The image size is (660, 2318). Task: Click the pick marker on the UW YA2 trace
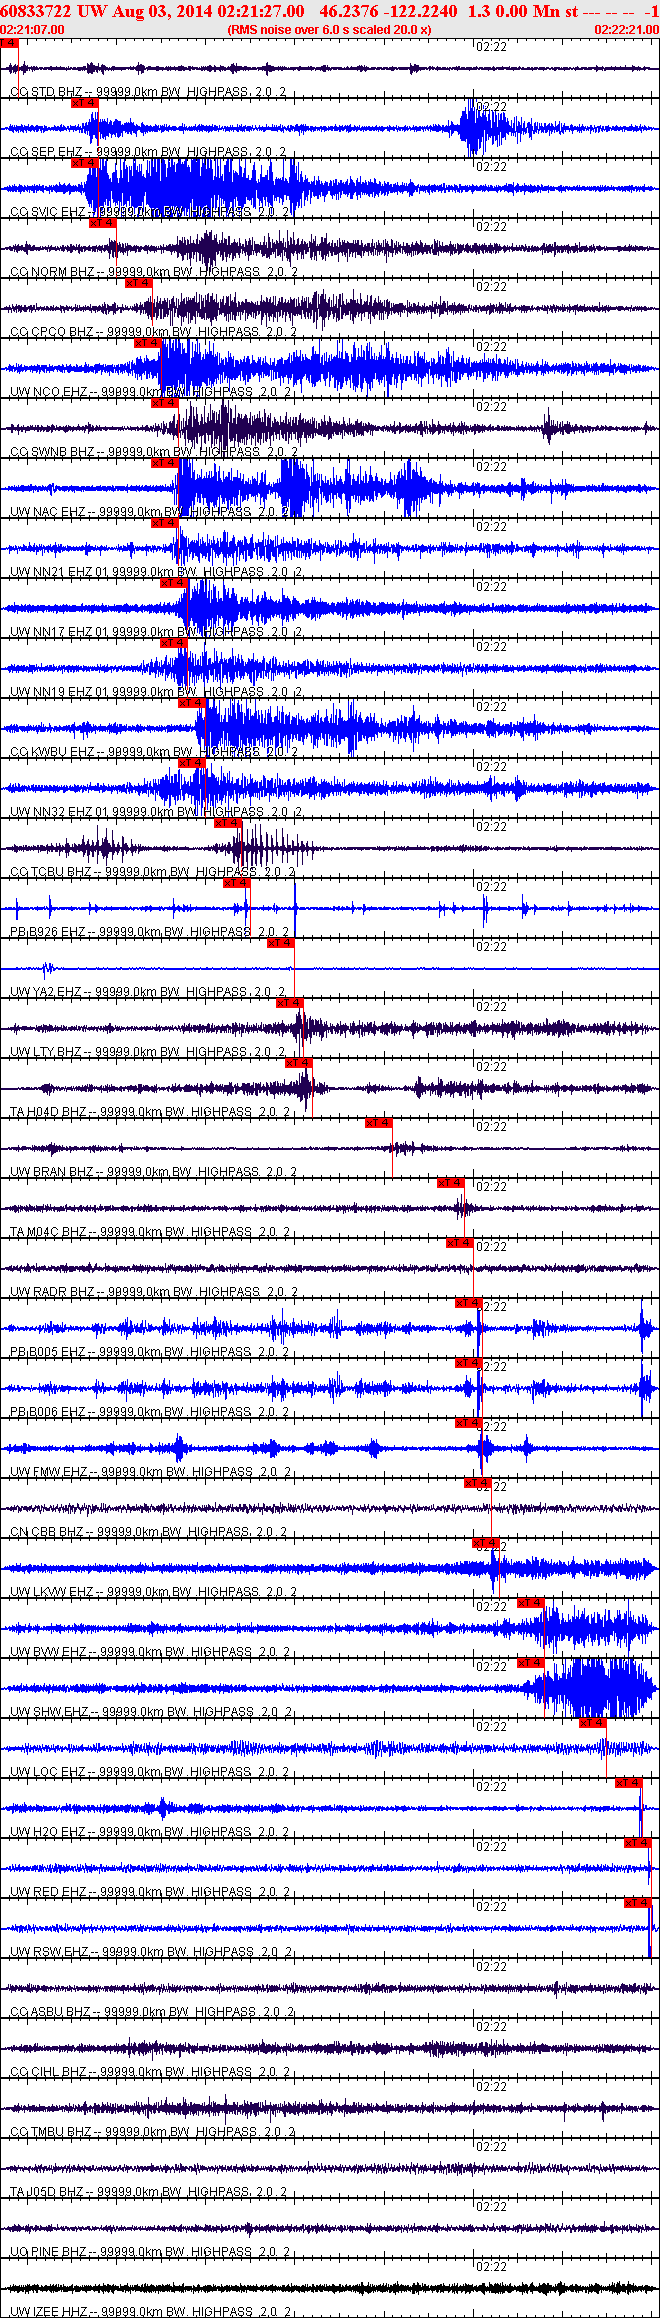(x=281, y=943)
